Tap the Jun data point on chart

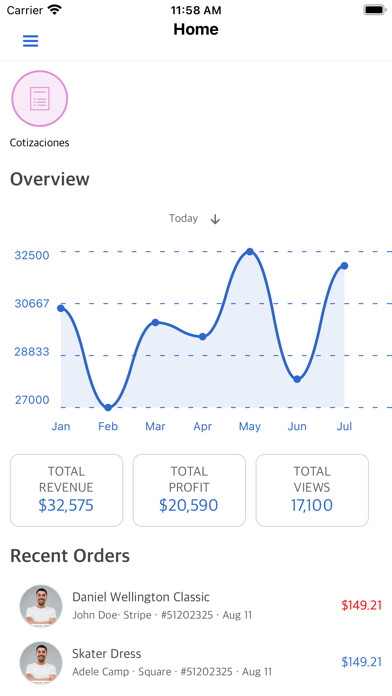pos(297,379)
